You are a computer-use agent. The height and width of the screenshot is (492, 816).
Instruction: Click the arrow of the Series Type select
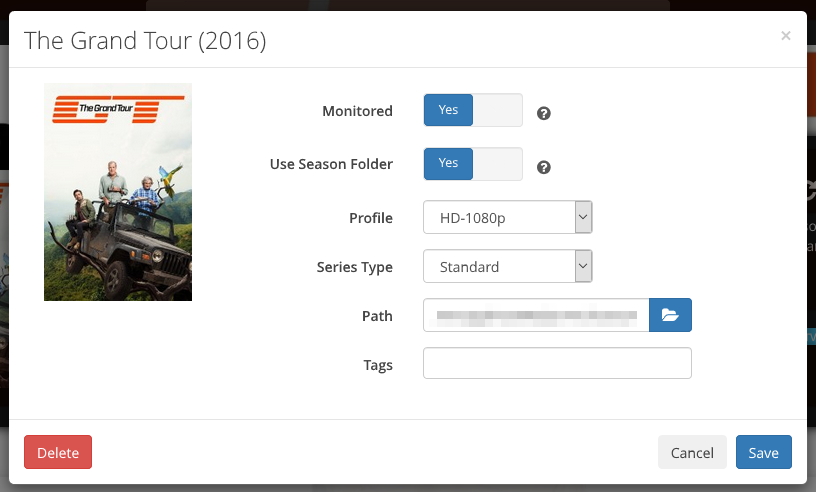(583, 266)
